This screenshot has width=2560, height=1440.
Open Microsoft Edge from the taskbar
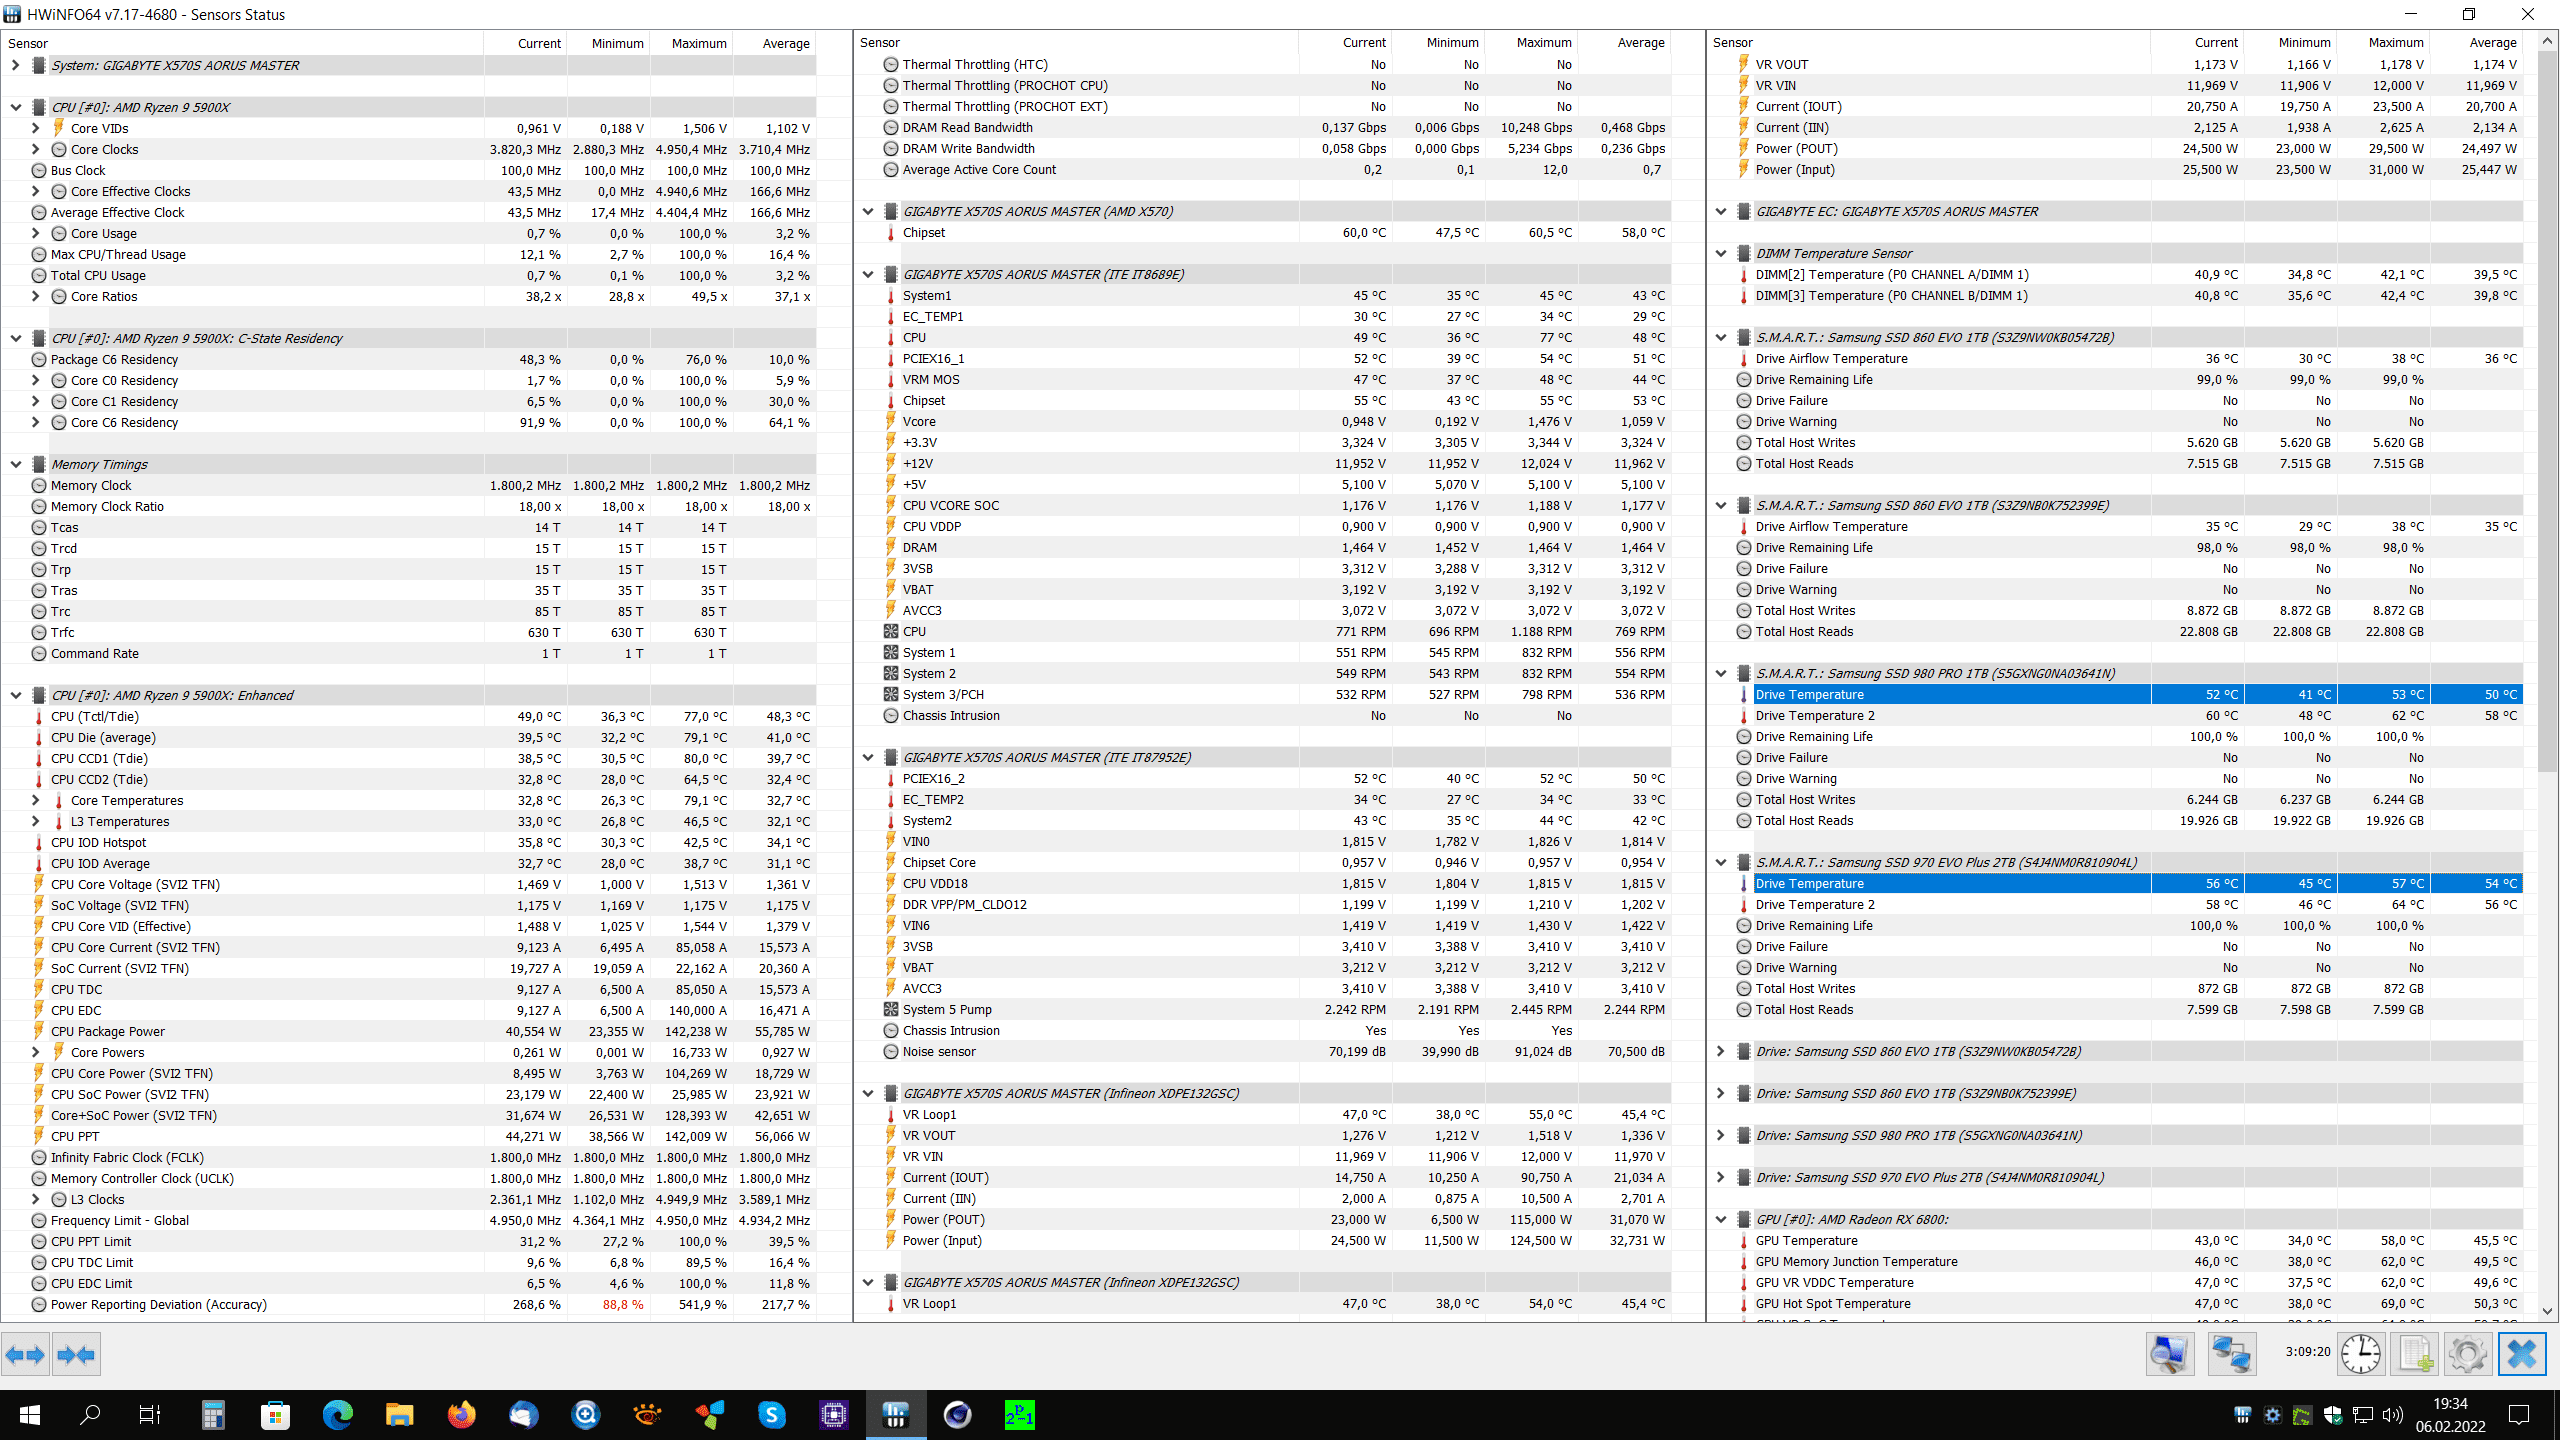338,1415
